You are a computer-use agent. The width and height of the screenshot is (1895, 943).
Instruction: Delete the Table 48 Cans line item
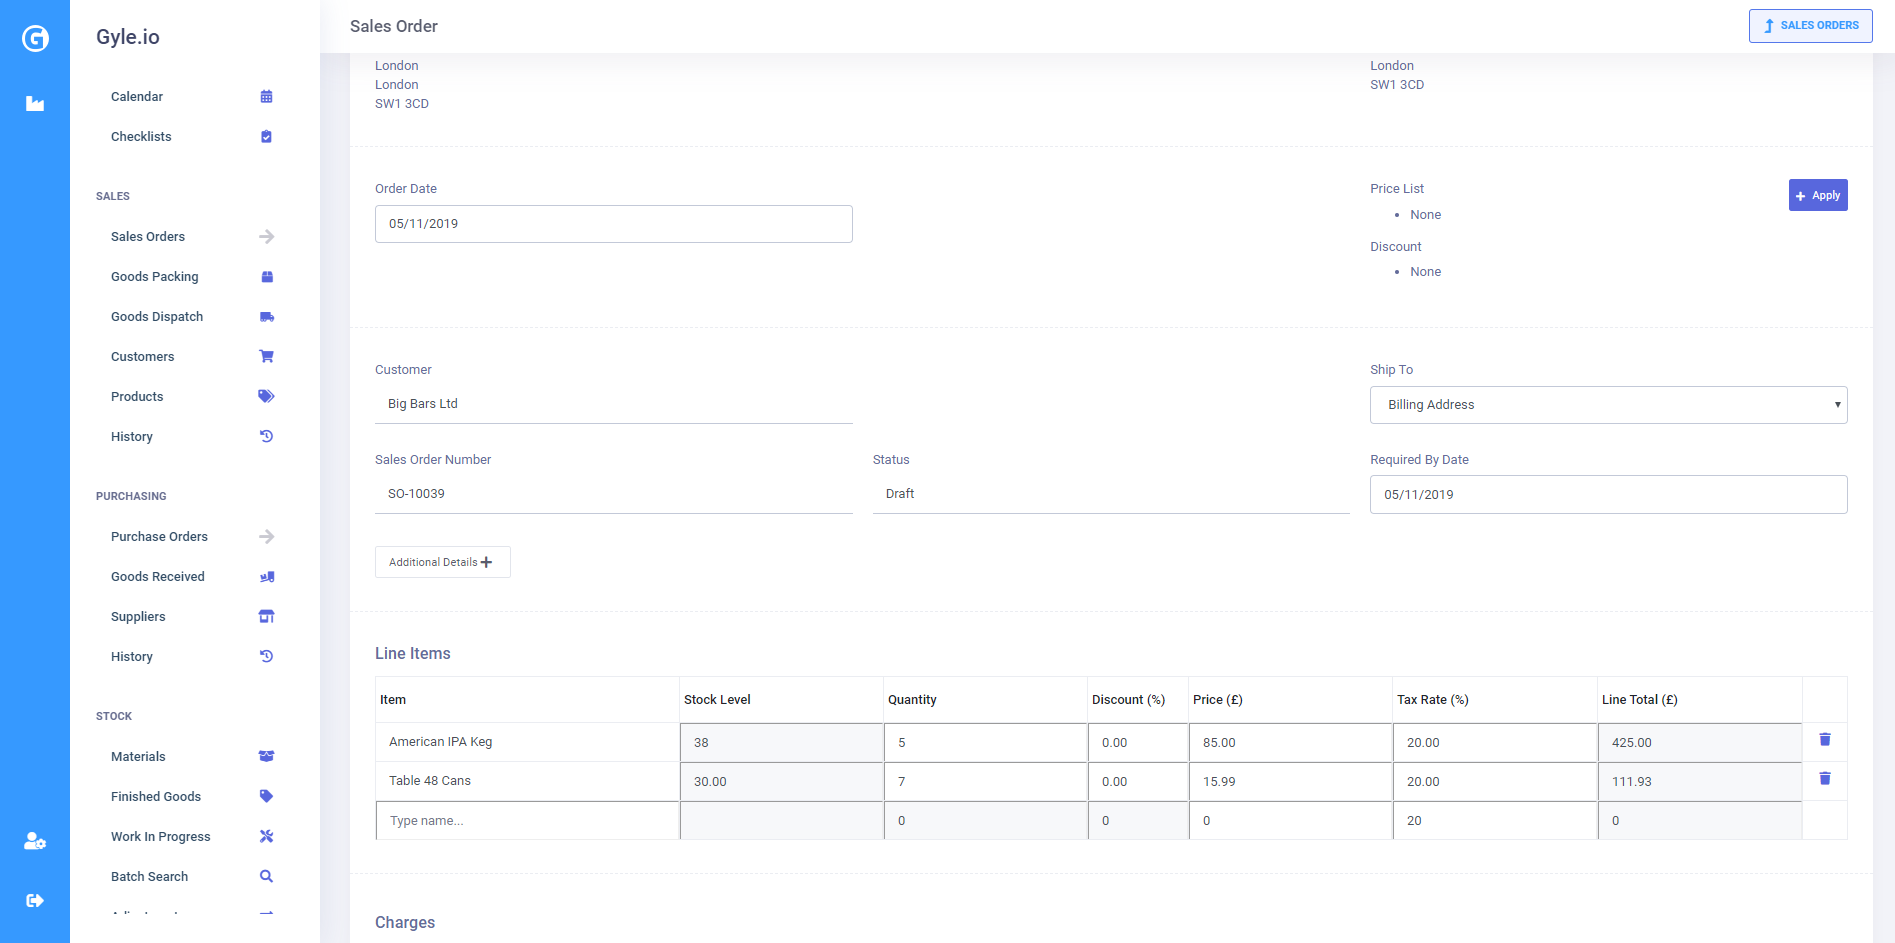tap(1824, 779)
